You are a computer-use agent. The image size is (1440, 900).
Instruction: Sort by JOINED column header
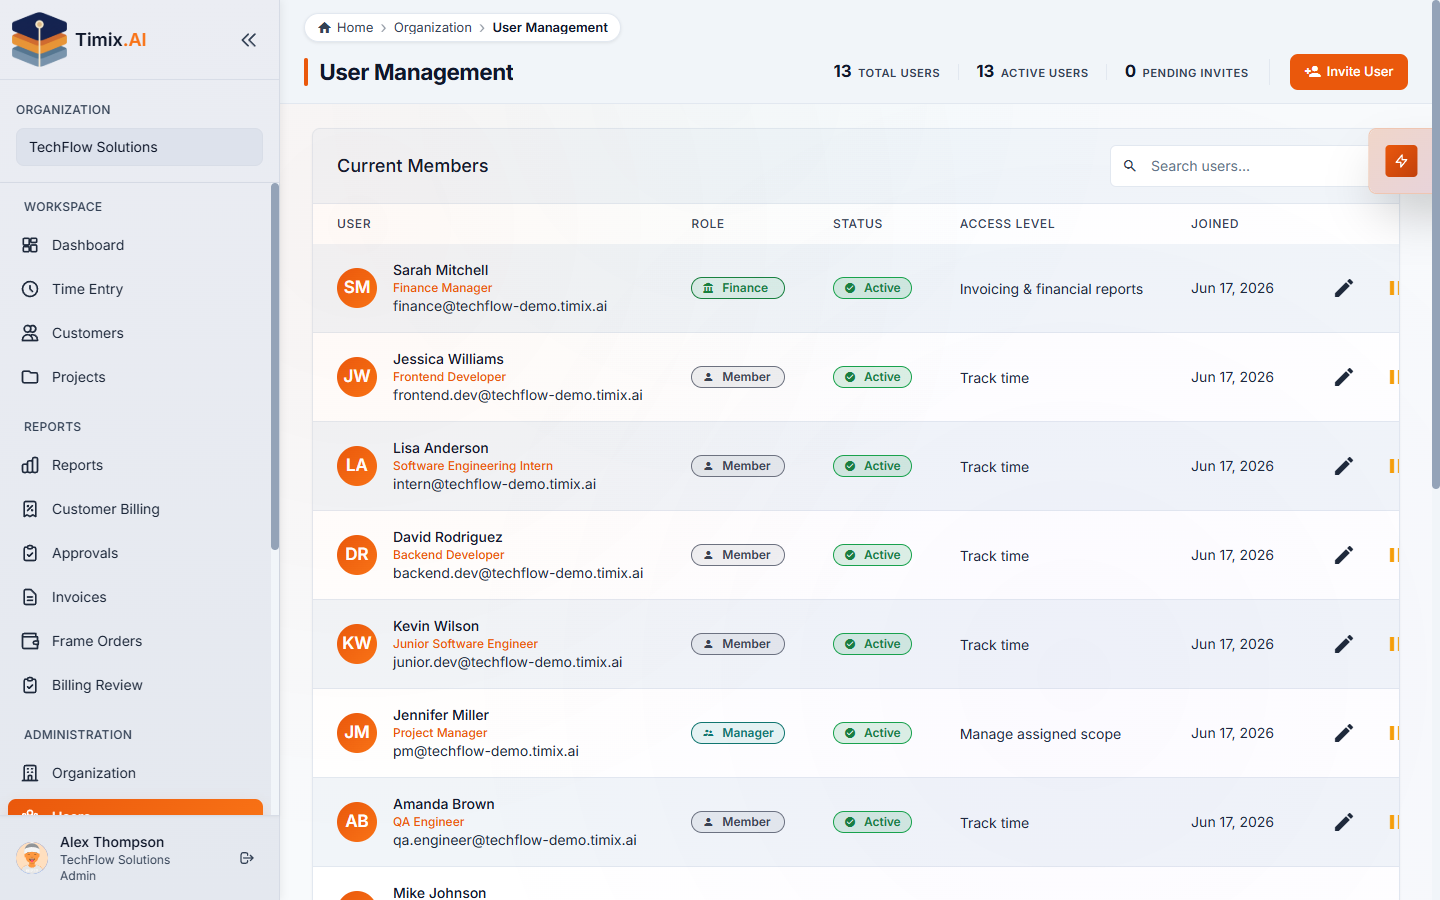[x=1215, y=224]
